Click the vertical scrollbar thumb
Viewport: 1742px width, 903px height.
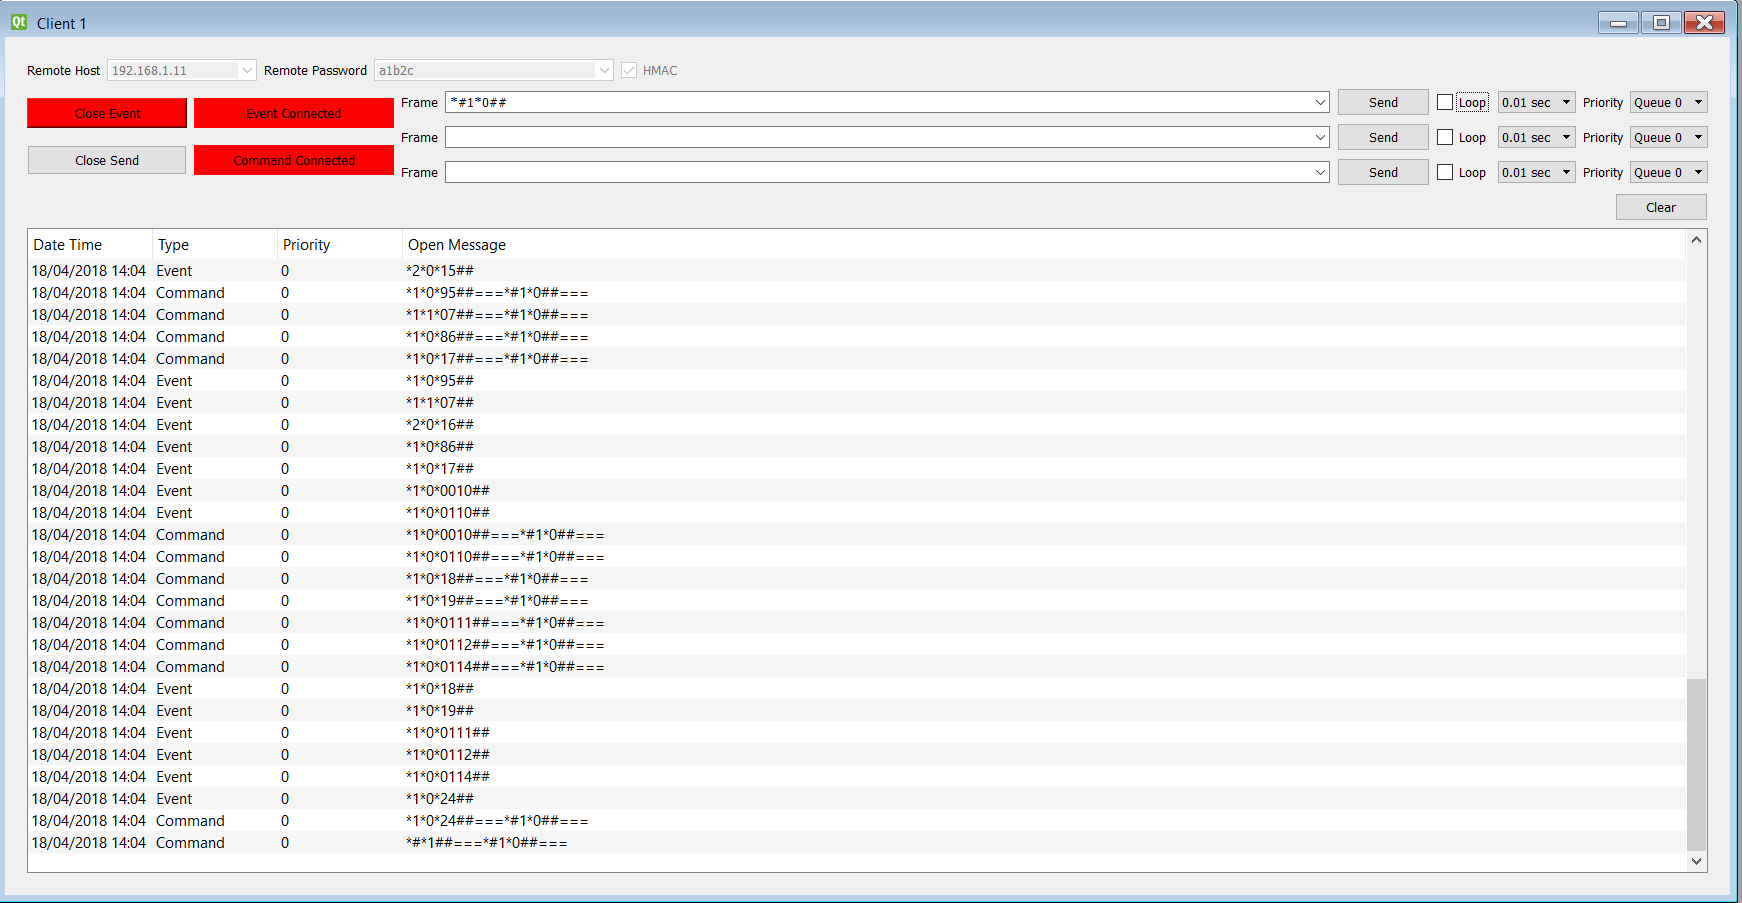click(x=1696, y=763)
